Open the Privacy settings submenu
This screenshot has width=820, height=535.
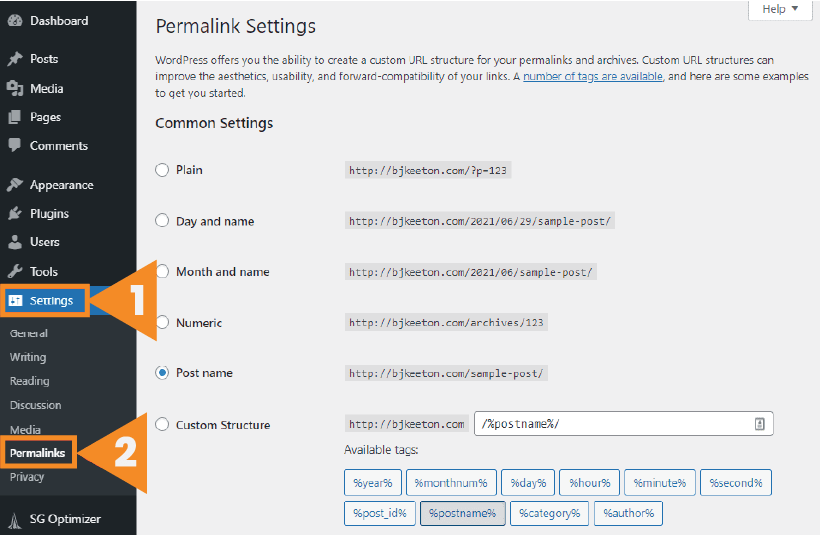(x=27, y=477)
